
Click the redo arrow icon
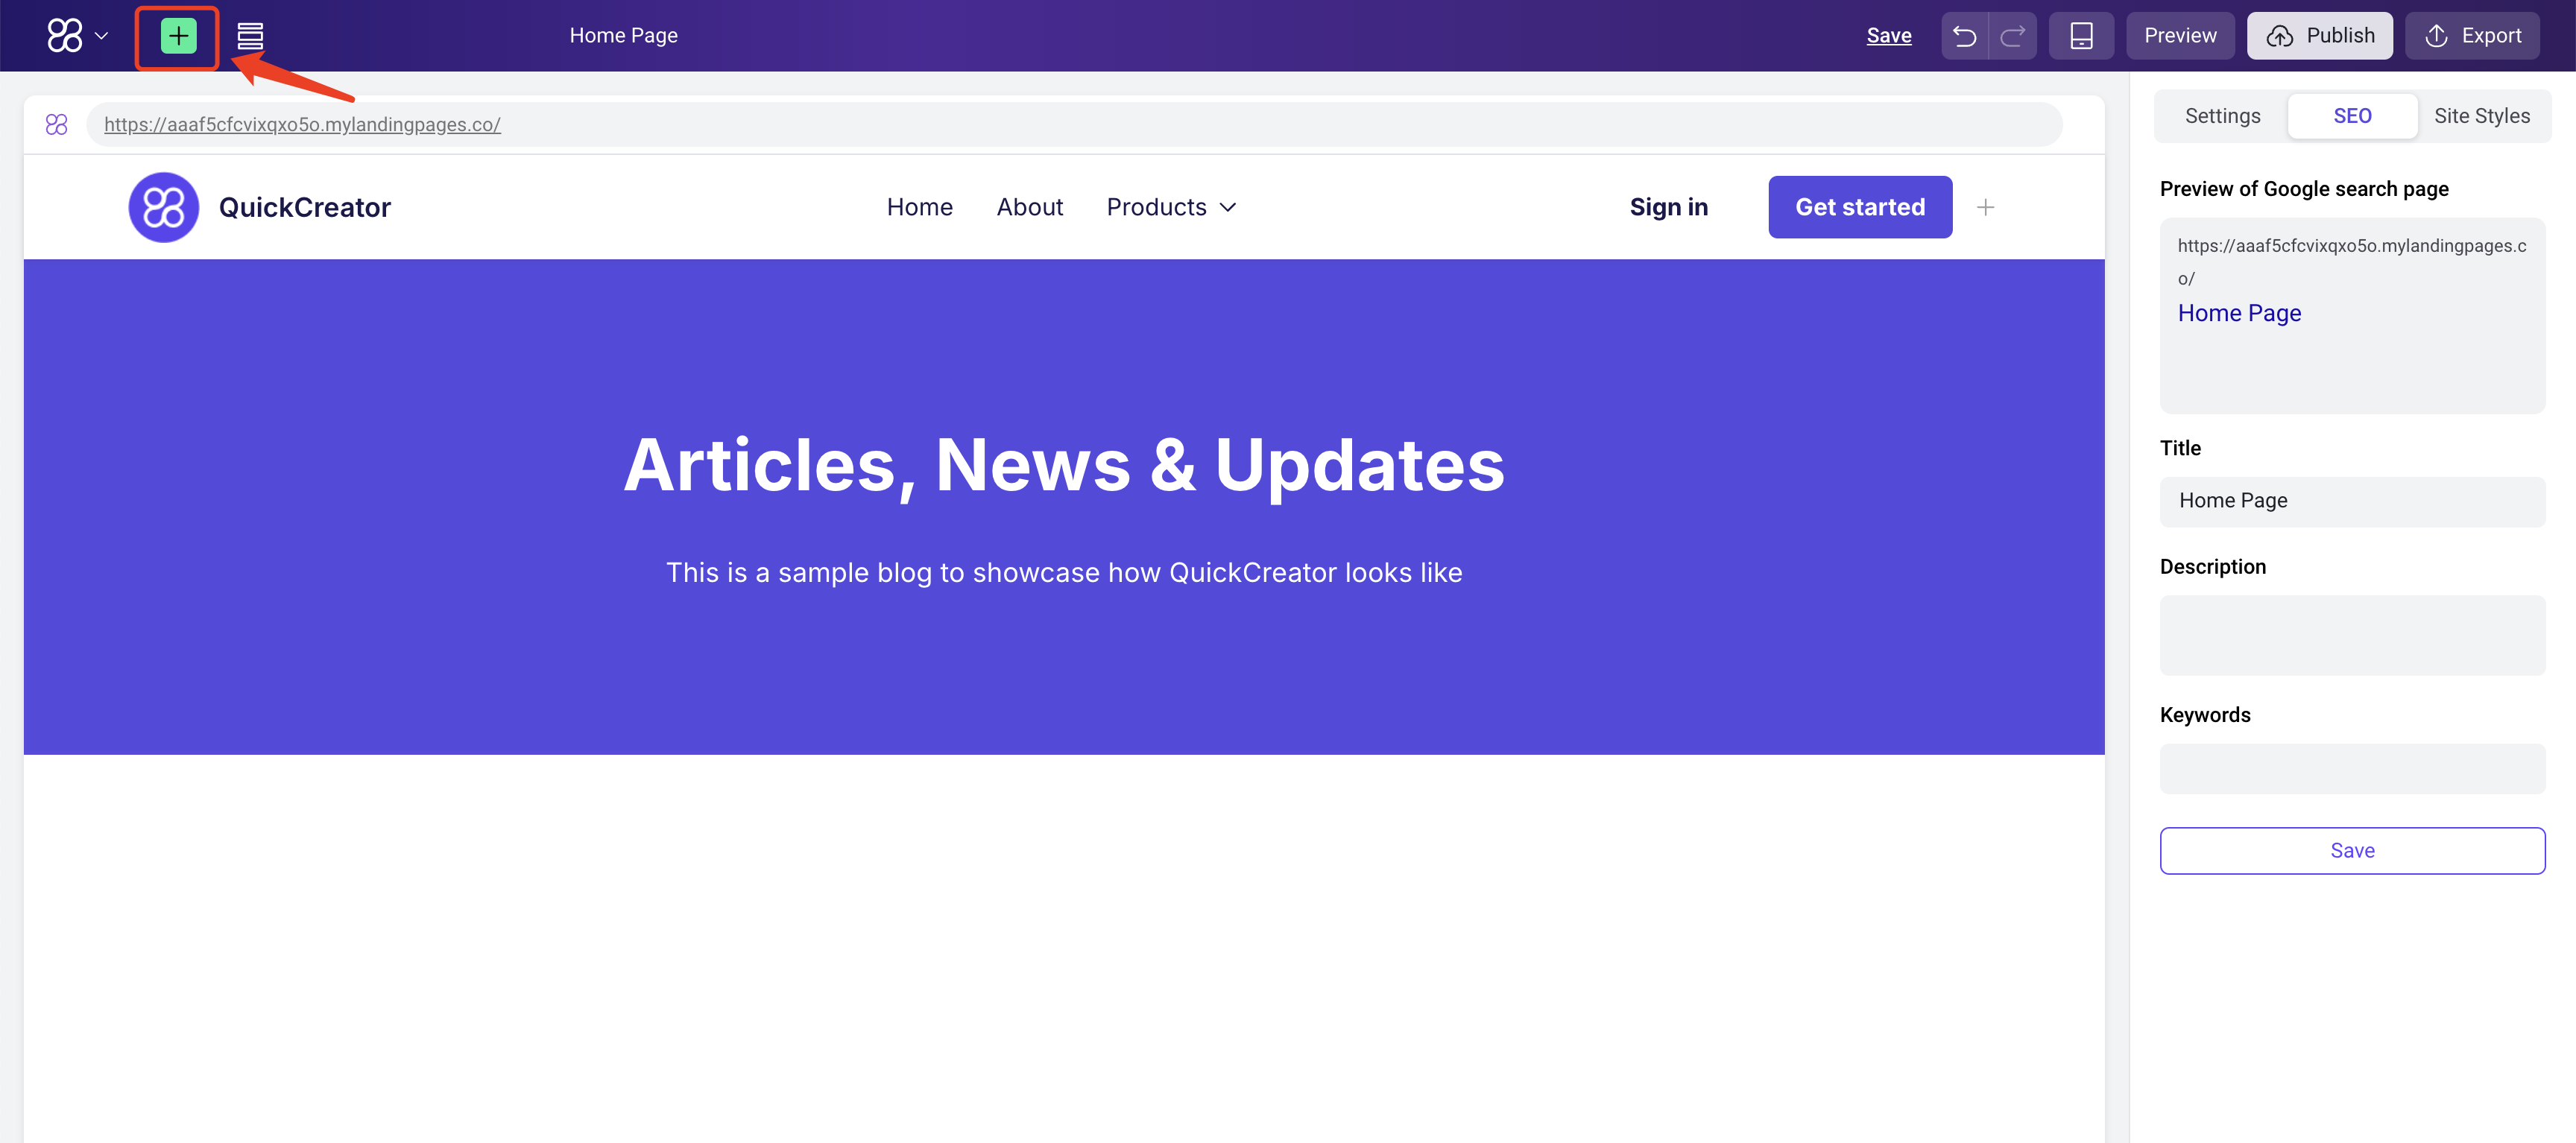(x=2012, y=34)
